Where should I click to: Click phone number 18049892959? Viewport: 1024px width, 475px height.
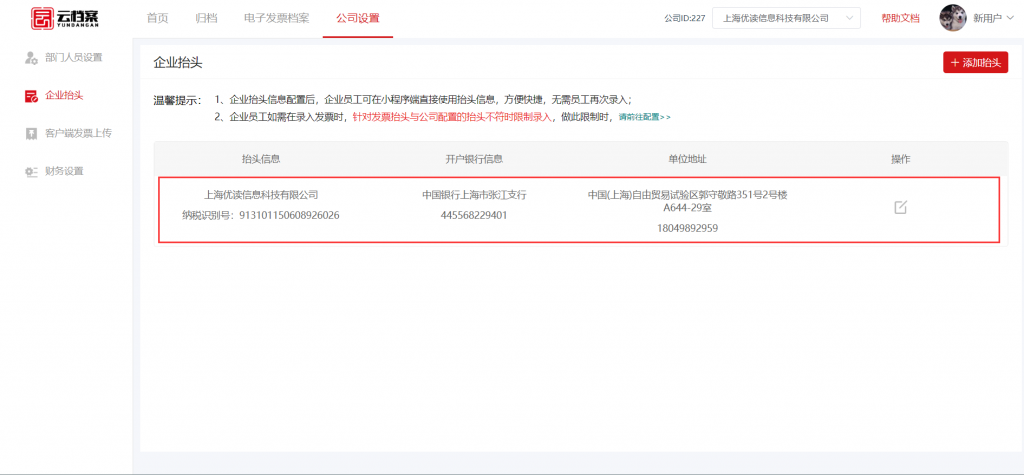pyautogui.click(x=688, y=228)
